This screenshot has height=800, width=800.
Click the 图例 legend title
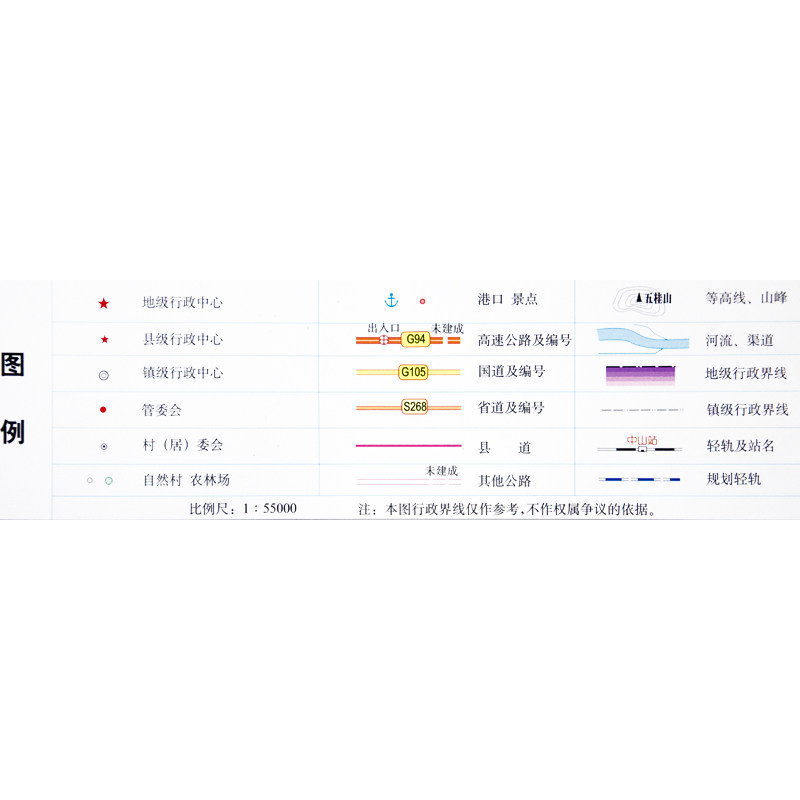click(13, 398)
